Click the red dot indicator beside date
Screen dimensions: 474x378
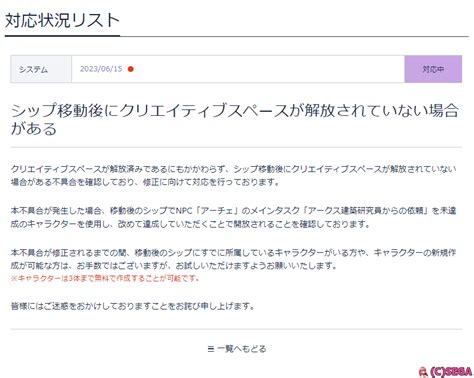coord(131,69)
